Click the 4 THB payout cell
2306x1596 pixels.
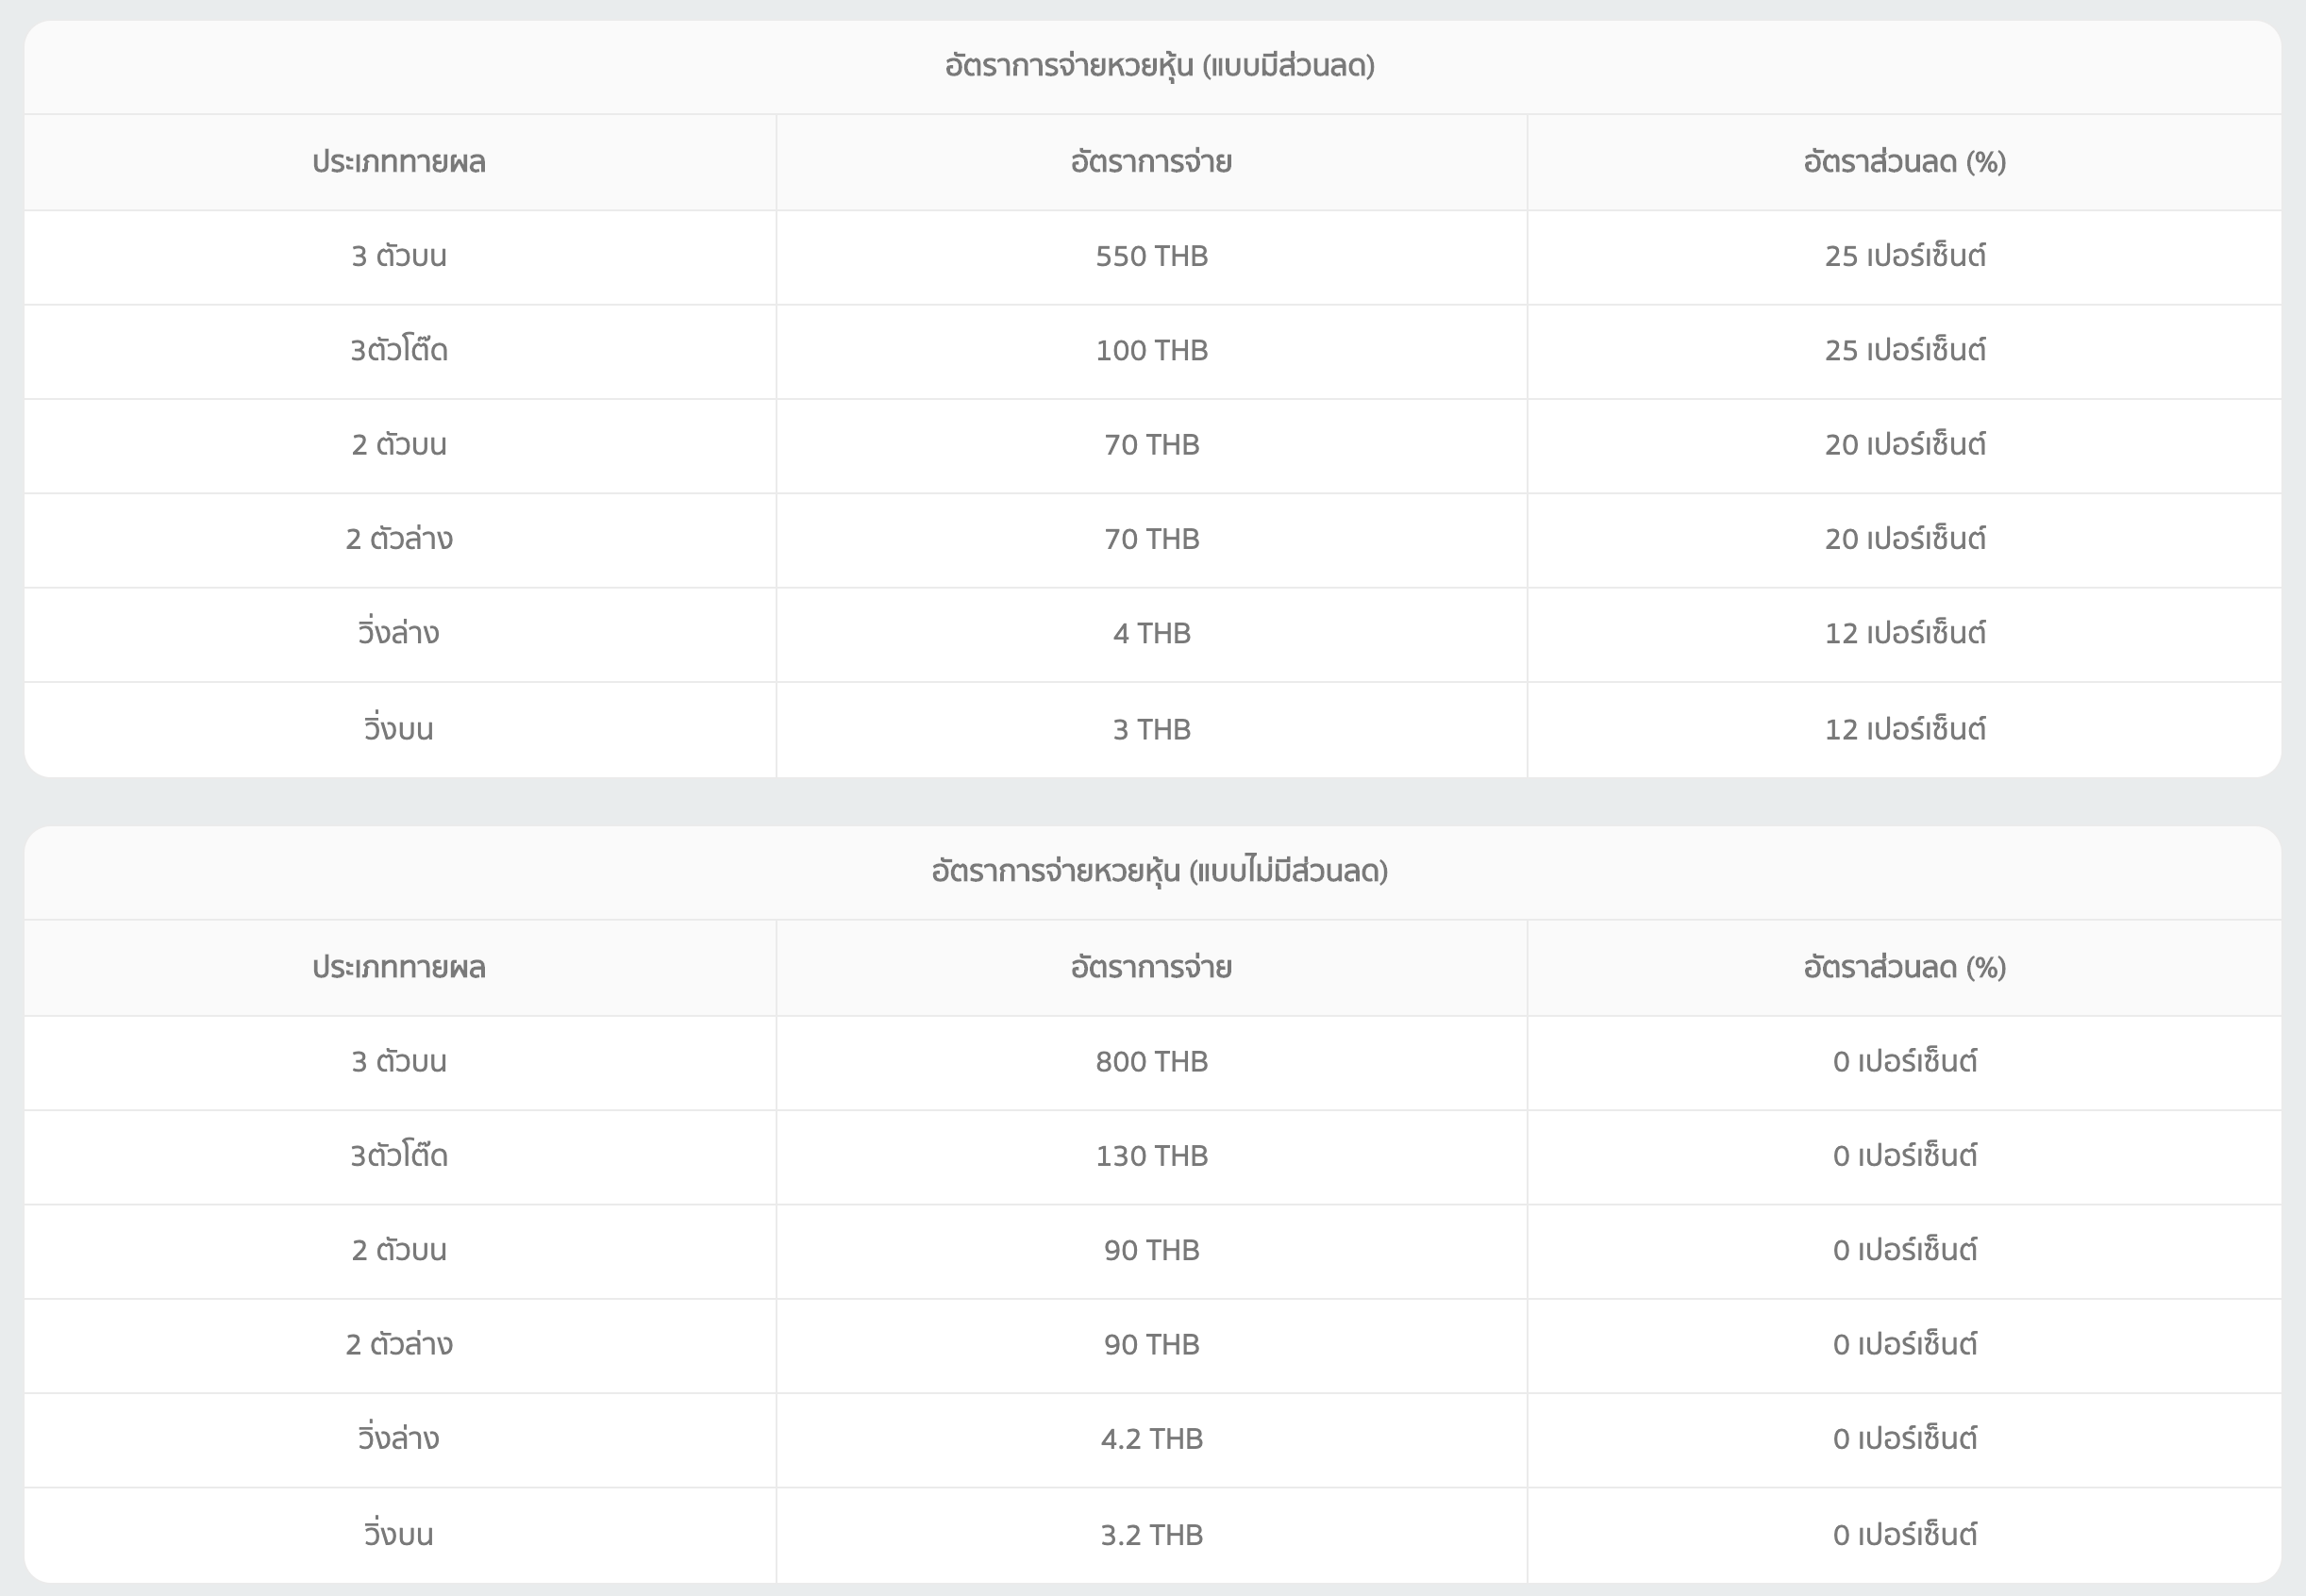tap(1151, 633)
